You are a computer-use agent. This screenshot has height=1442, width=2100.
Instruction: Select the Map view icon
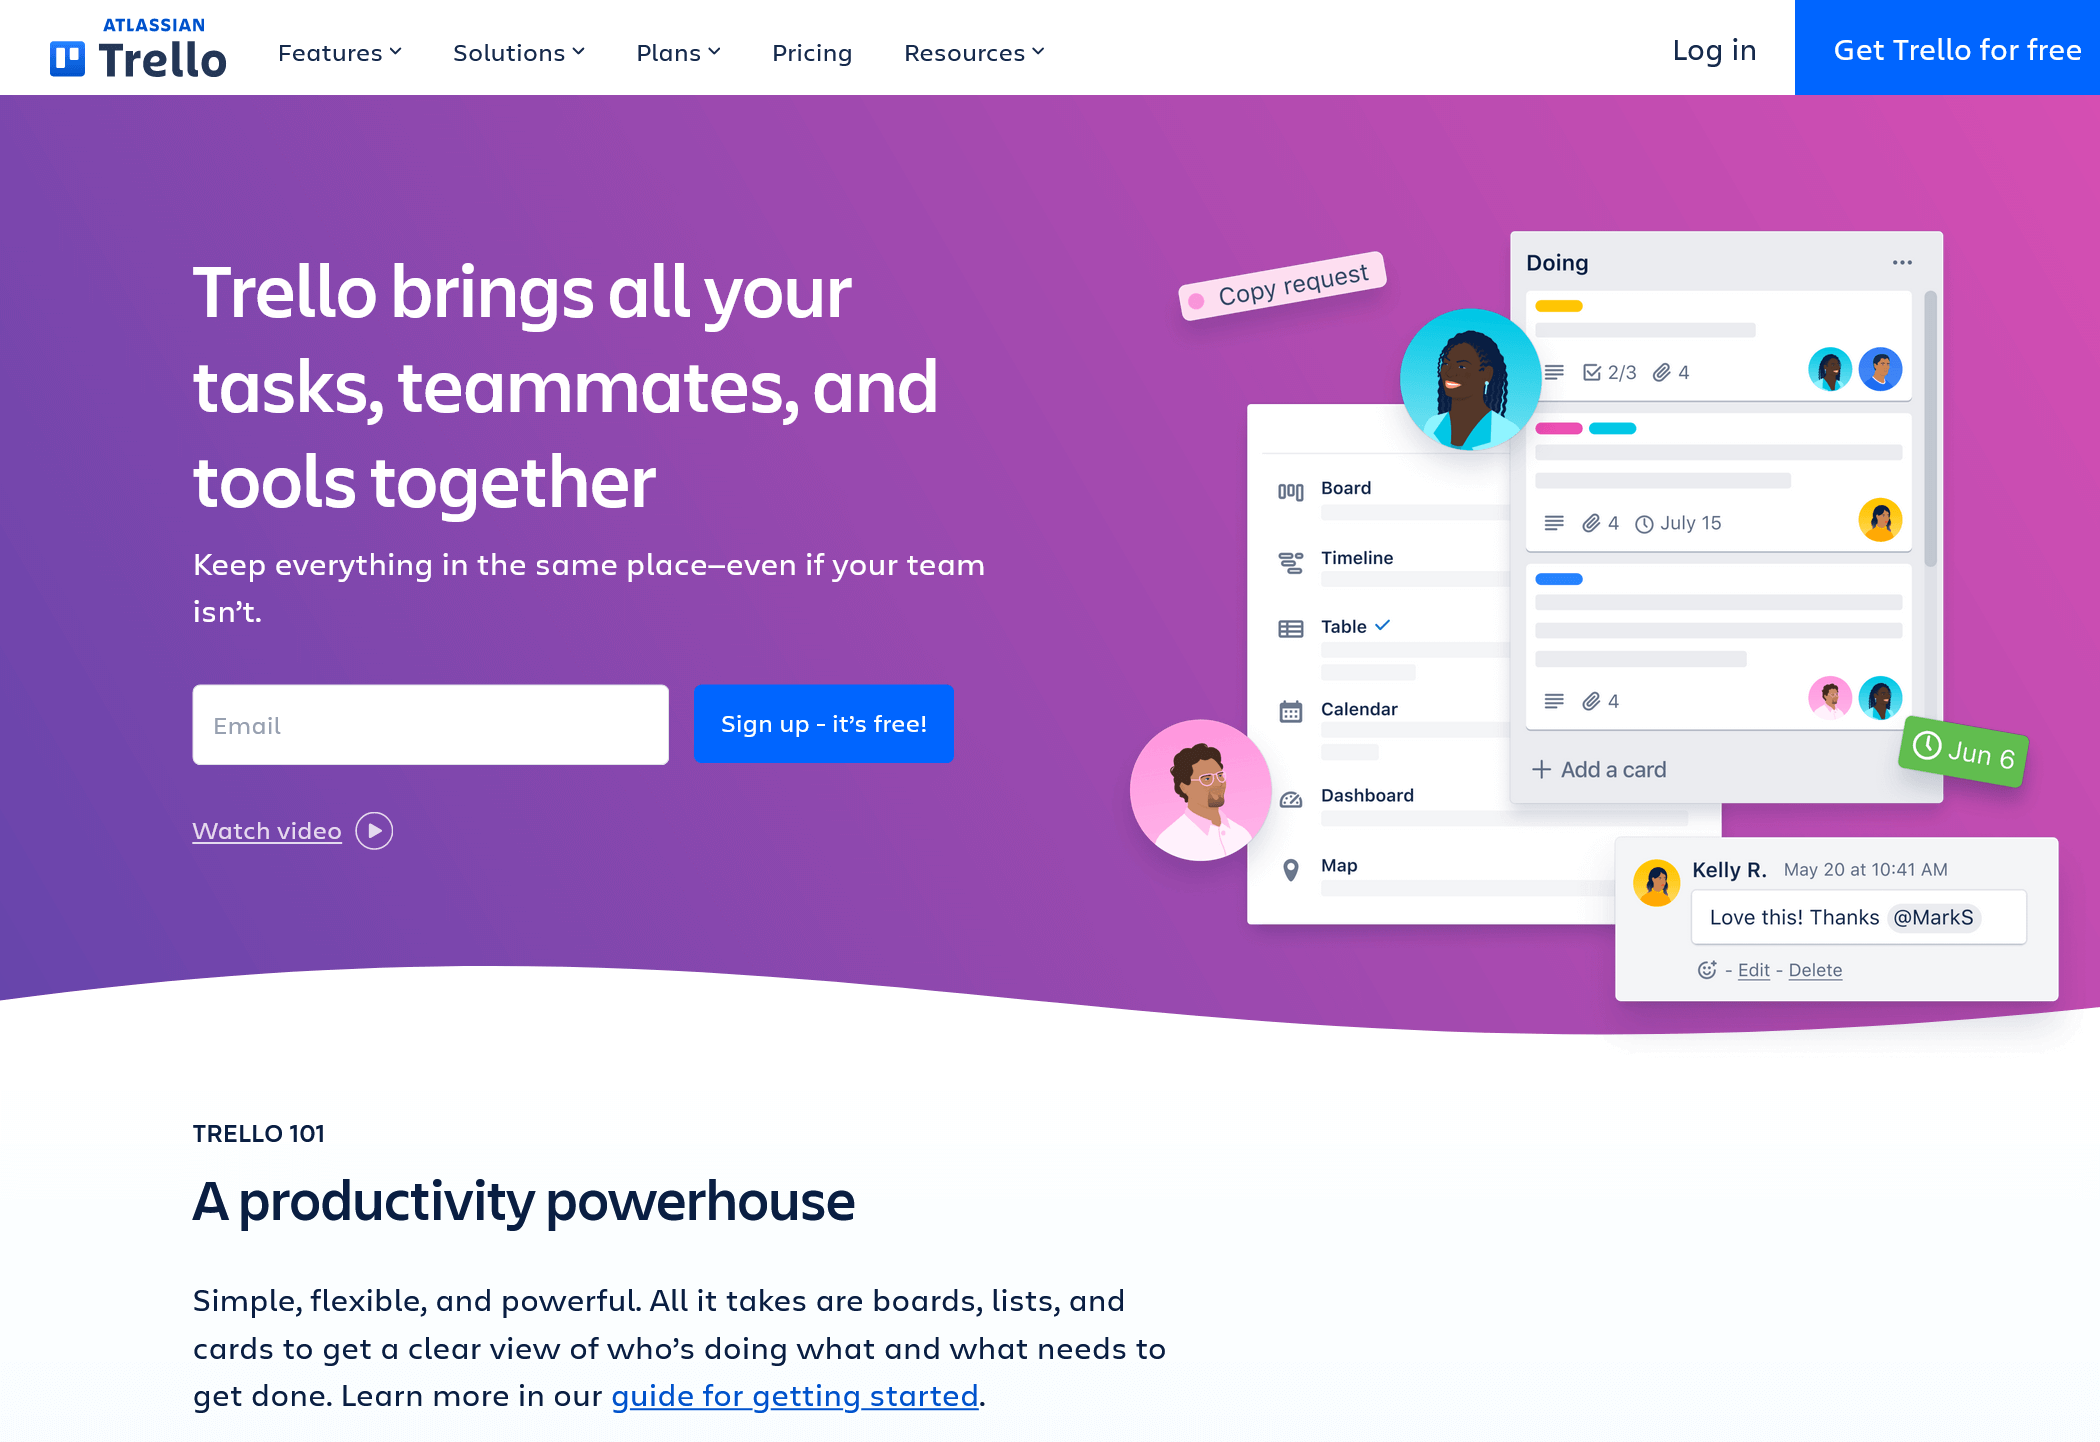[x=1291, y=868]
